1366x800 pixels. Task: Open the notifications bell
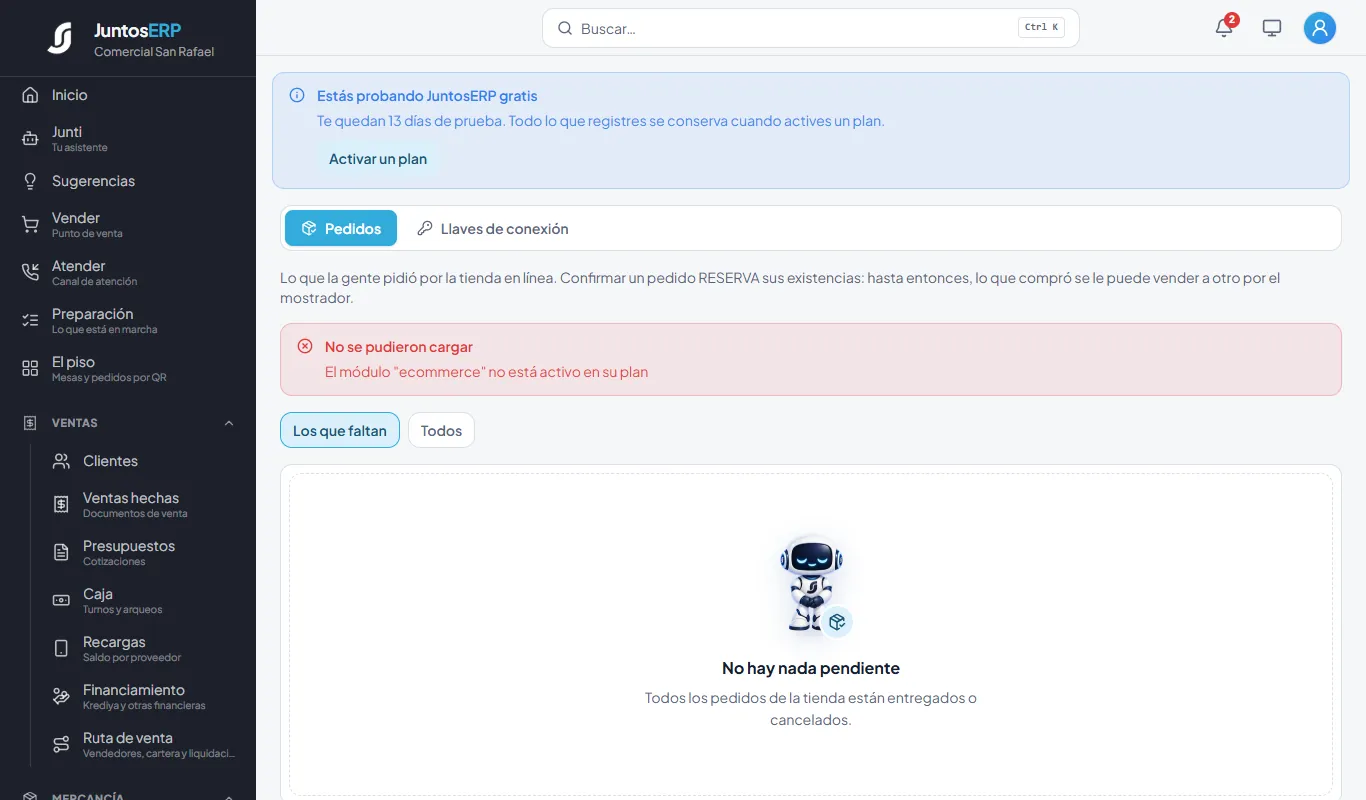click(x=1224, y=28)
